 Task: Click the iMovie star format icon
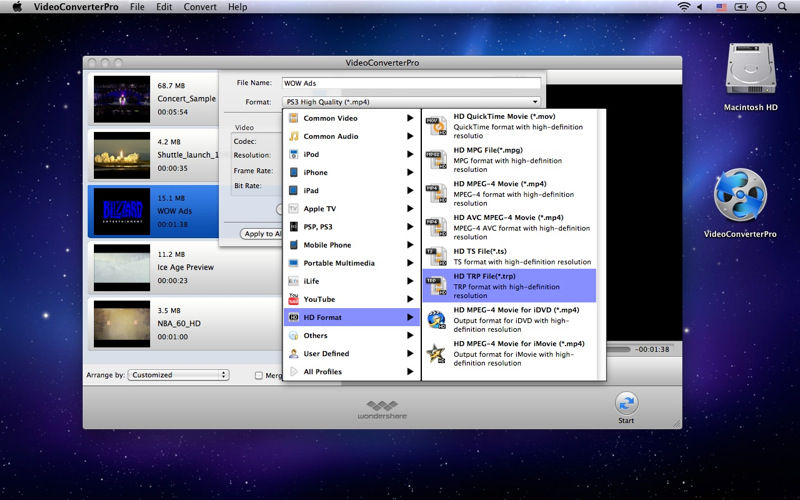[436, 353]
